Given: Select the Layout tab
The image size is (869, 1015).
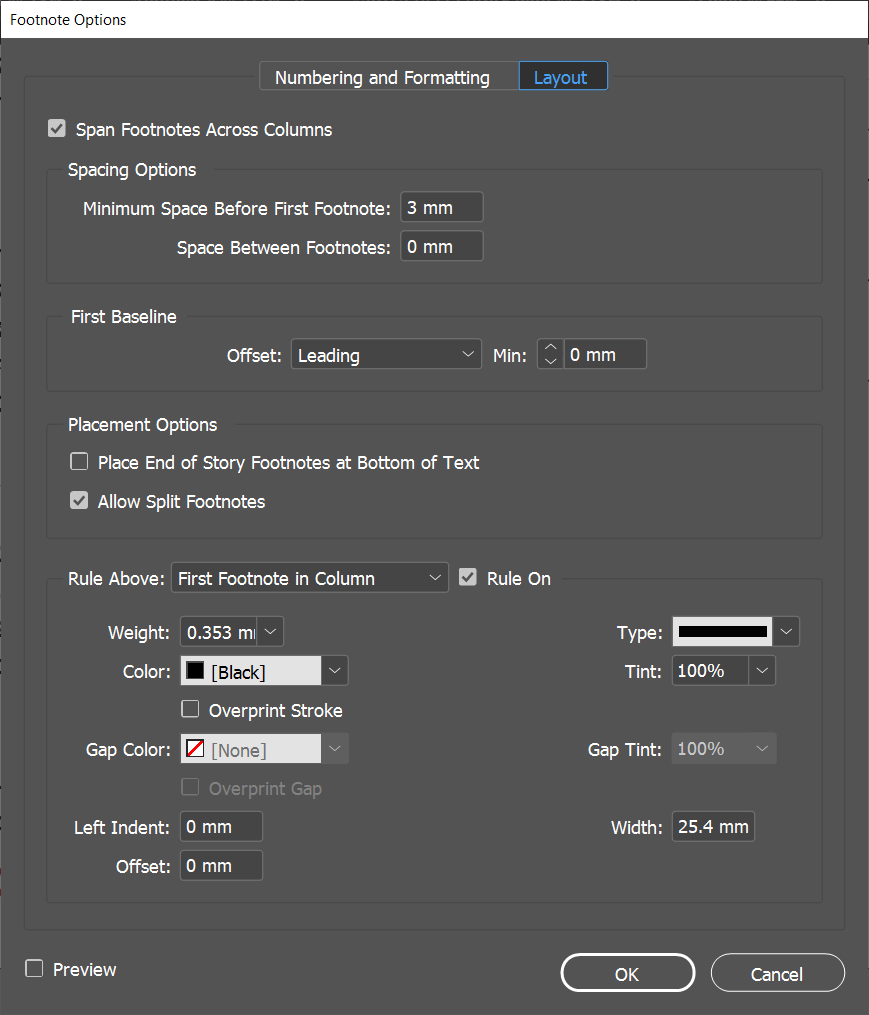Looking at the screenshot, I should (x=561, y=77).
